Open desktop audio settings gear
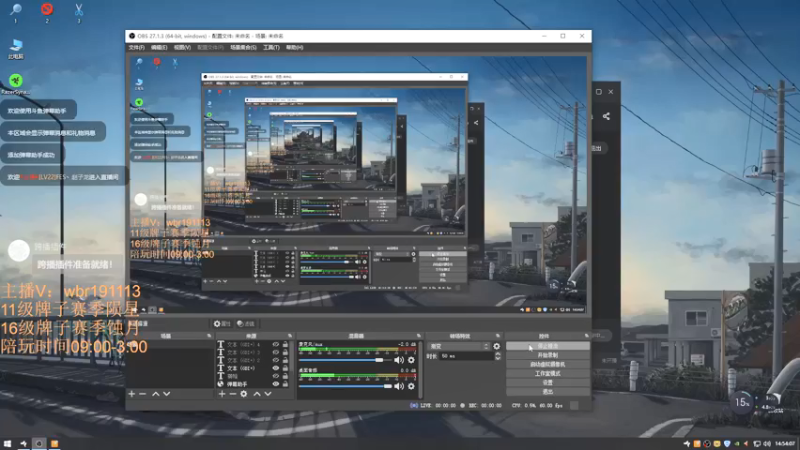This screenshot has width=800, height=450. 411,386
